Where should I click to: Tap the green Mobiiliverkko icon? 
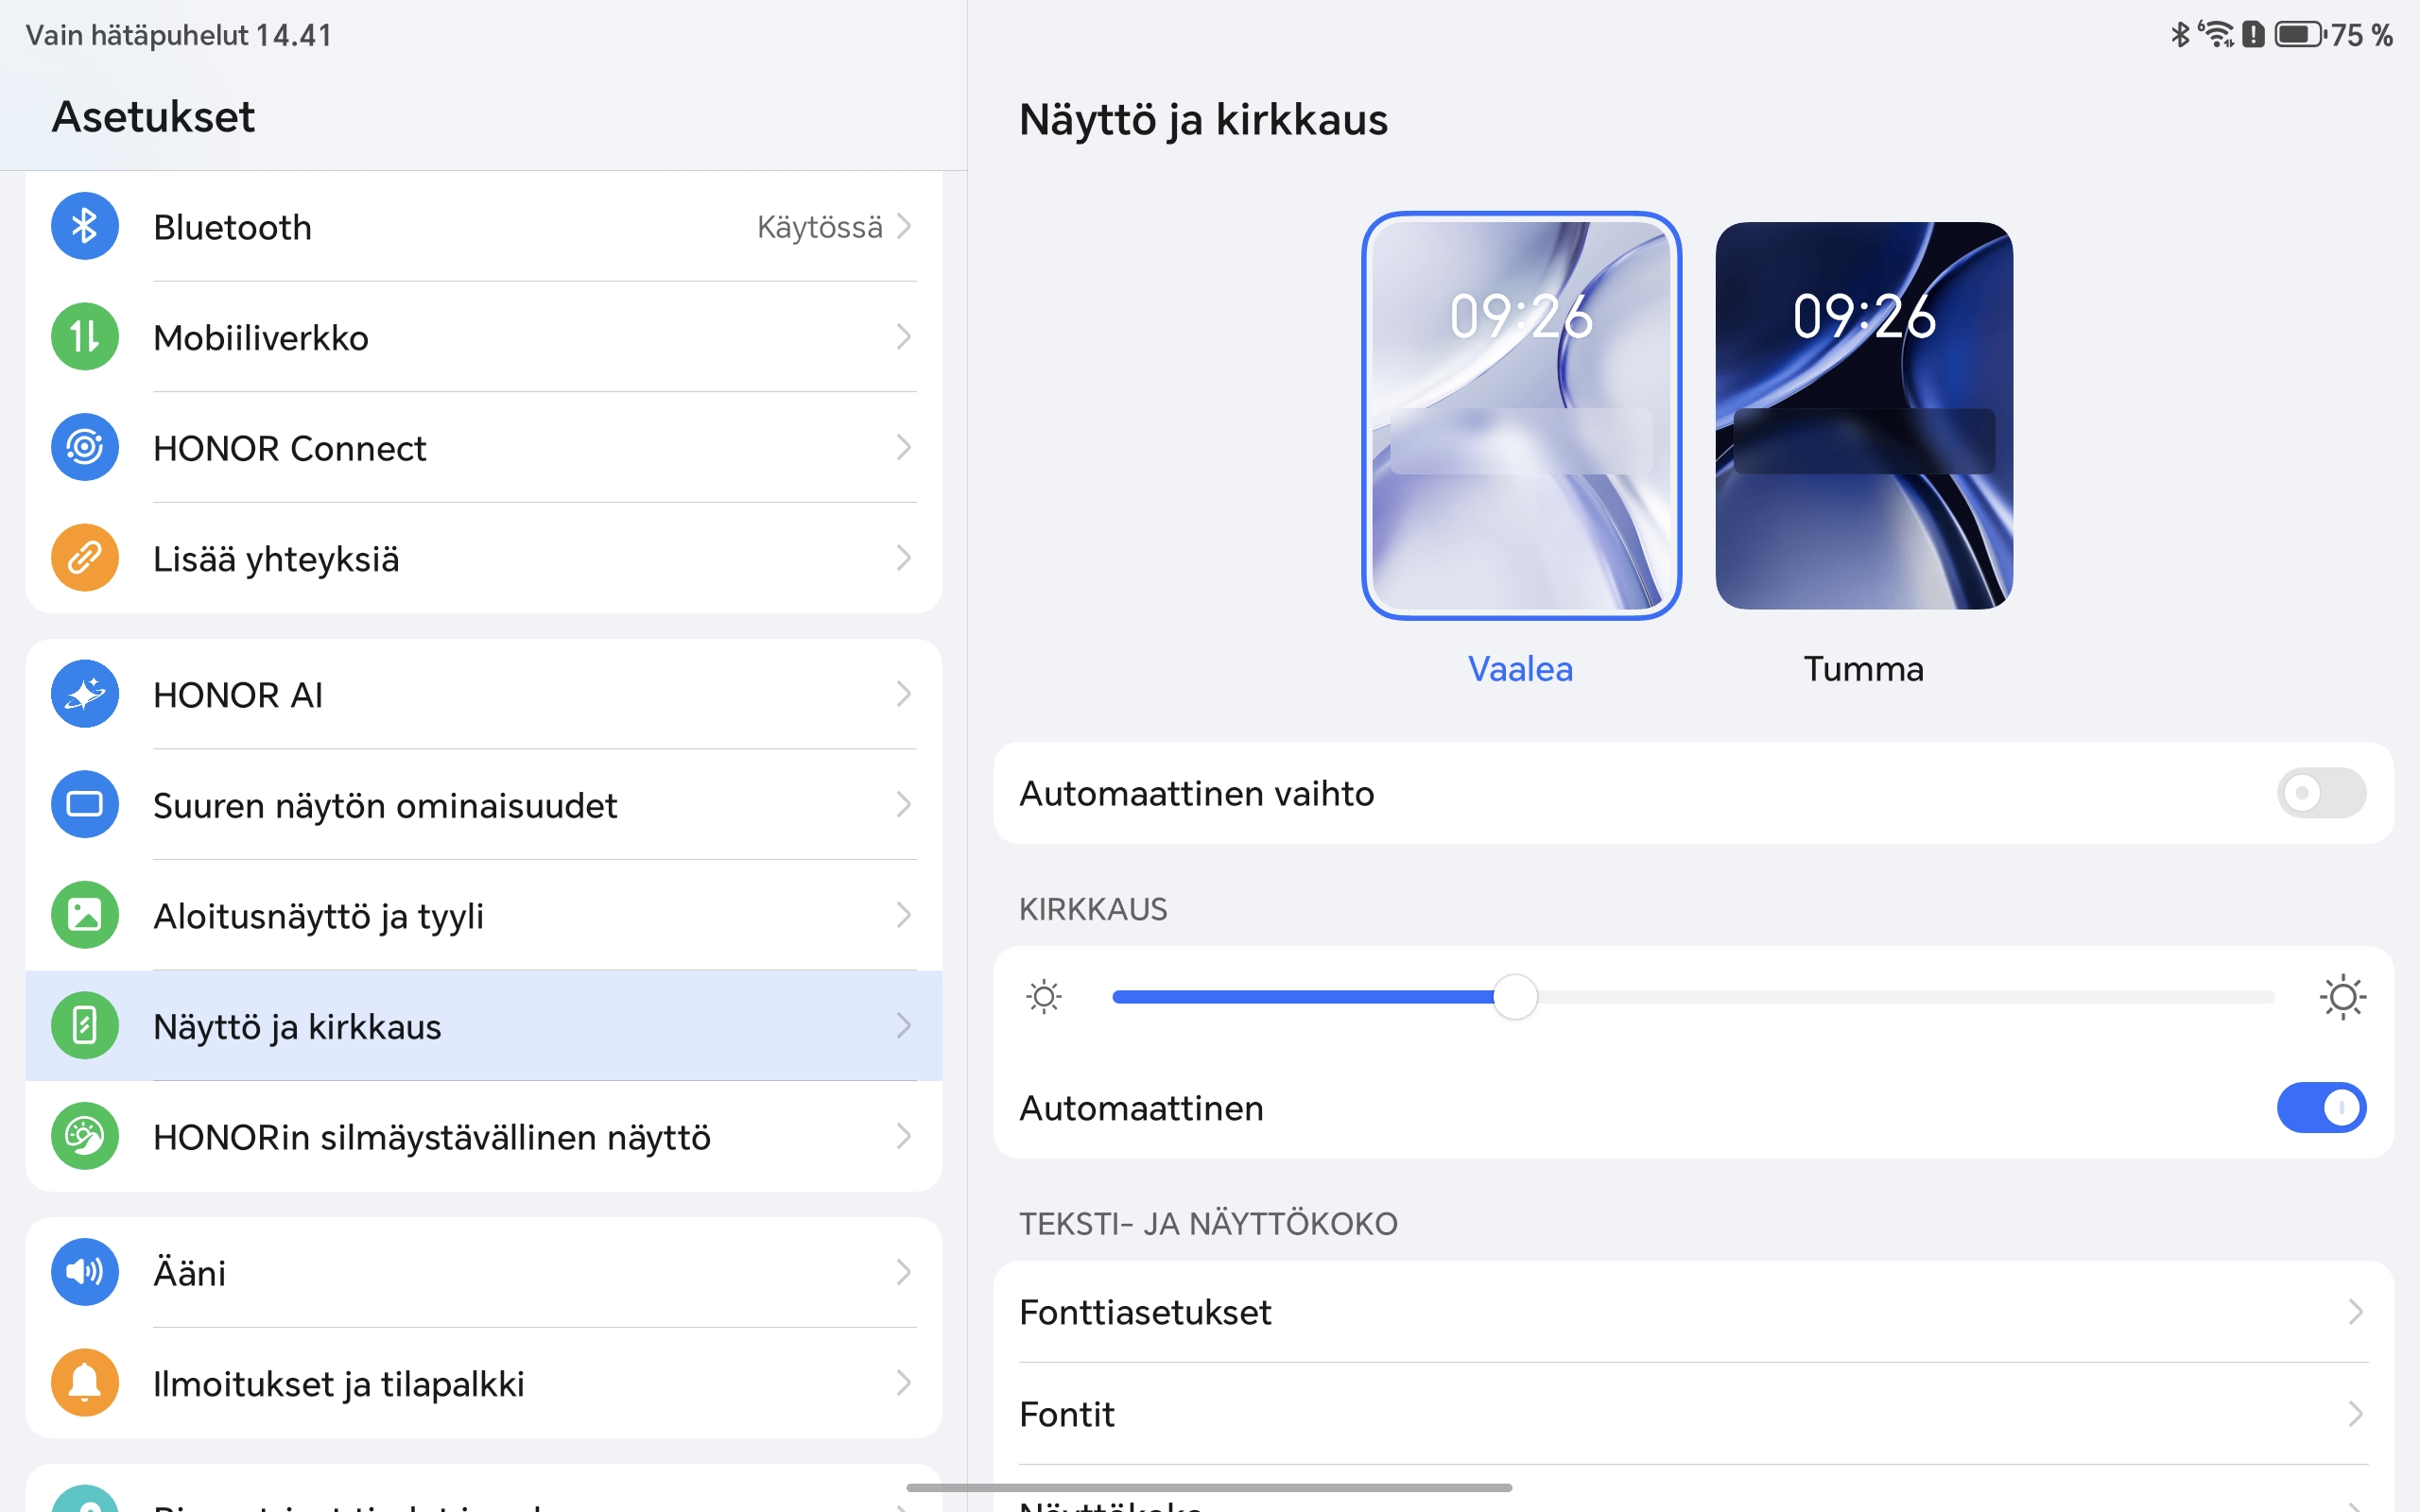[85, 337]
